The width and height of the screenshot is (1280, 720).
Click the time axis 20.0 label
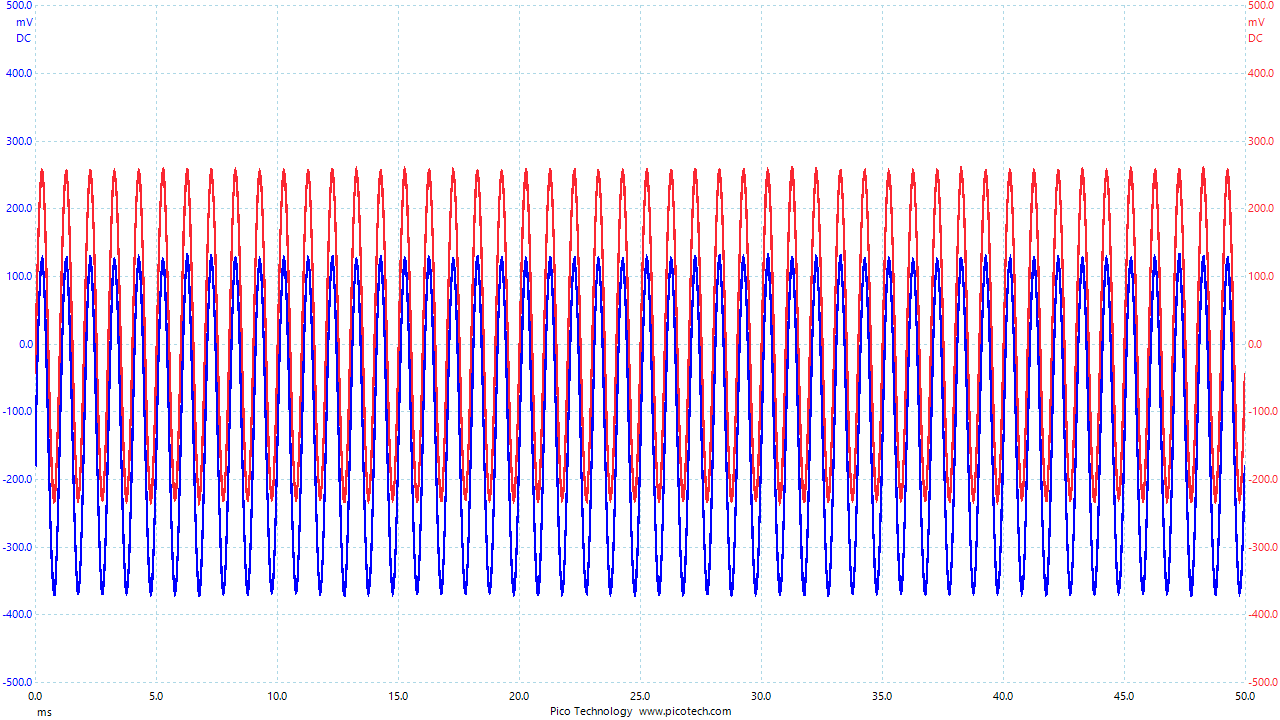pos(519,696)
